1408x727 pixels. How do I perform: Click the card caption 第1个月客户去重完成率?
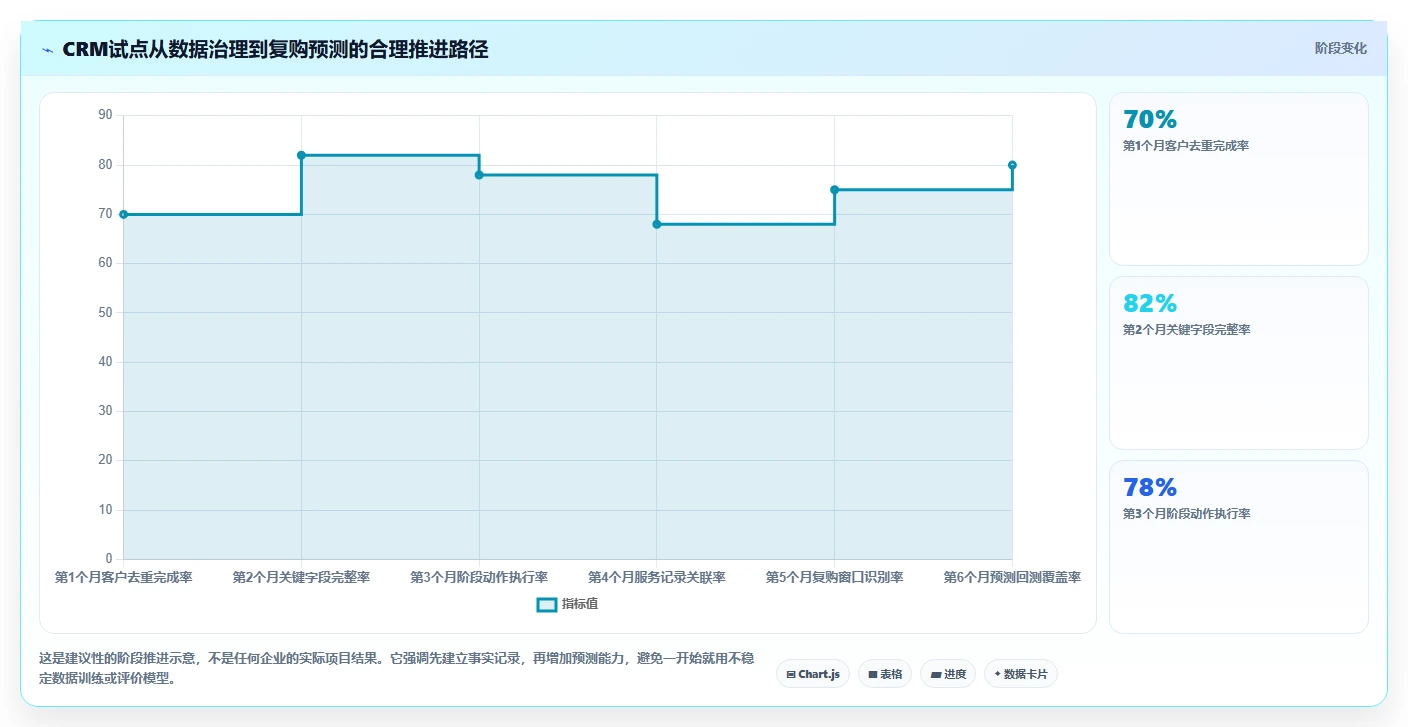coord(1186,146)
